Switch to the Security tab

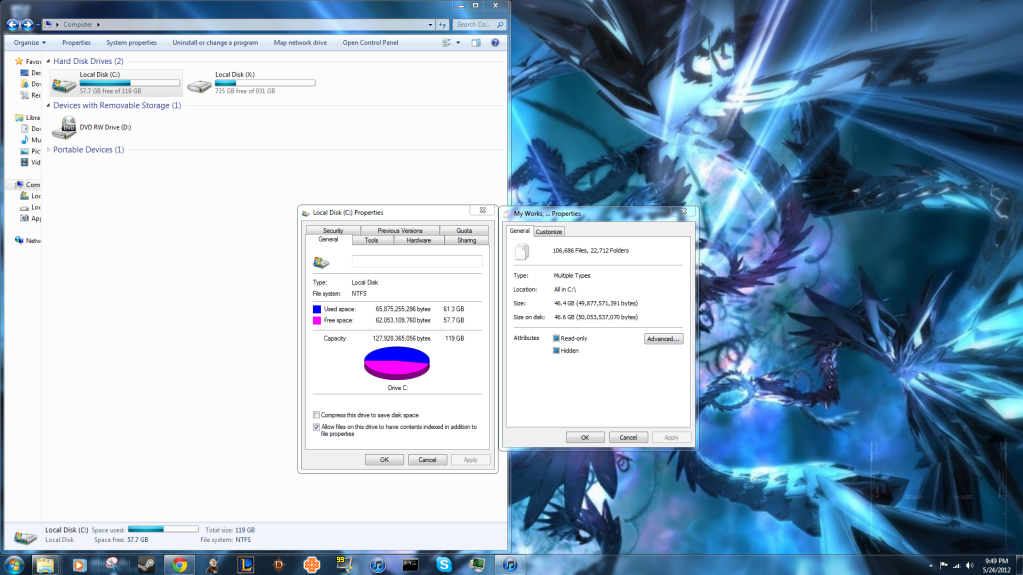tap(333, 230)
